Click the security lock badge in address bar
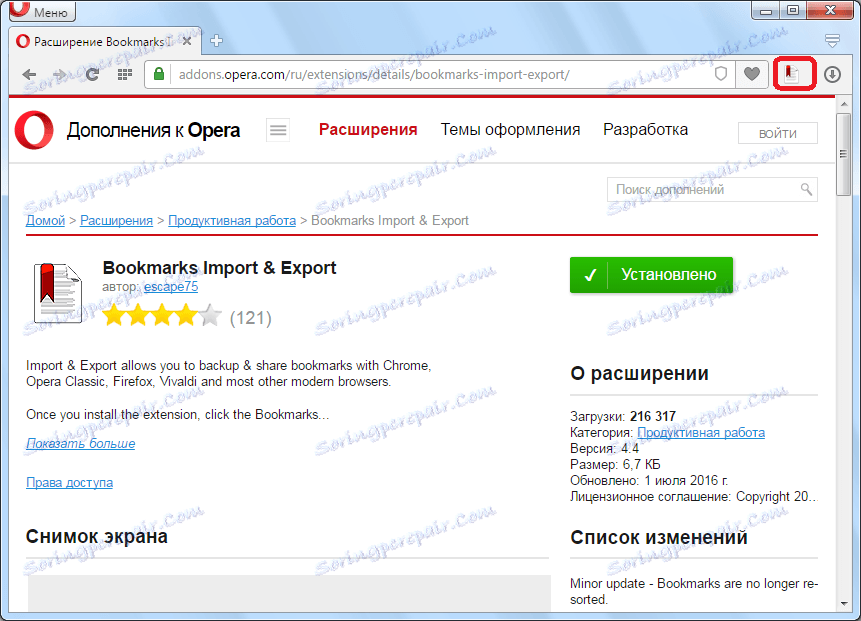Image resolution: width=861 pixels, height=621 pixels. coord(159,74)
